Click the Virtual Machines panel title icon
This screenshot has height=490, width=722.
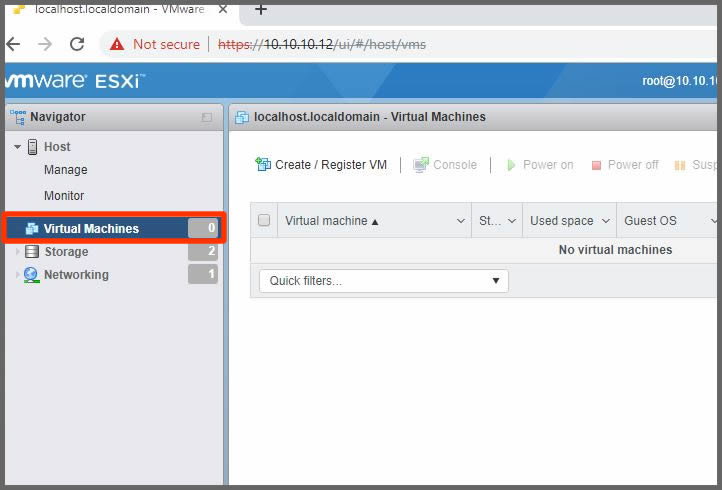tap(242, 117)
